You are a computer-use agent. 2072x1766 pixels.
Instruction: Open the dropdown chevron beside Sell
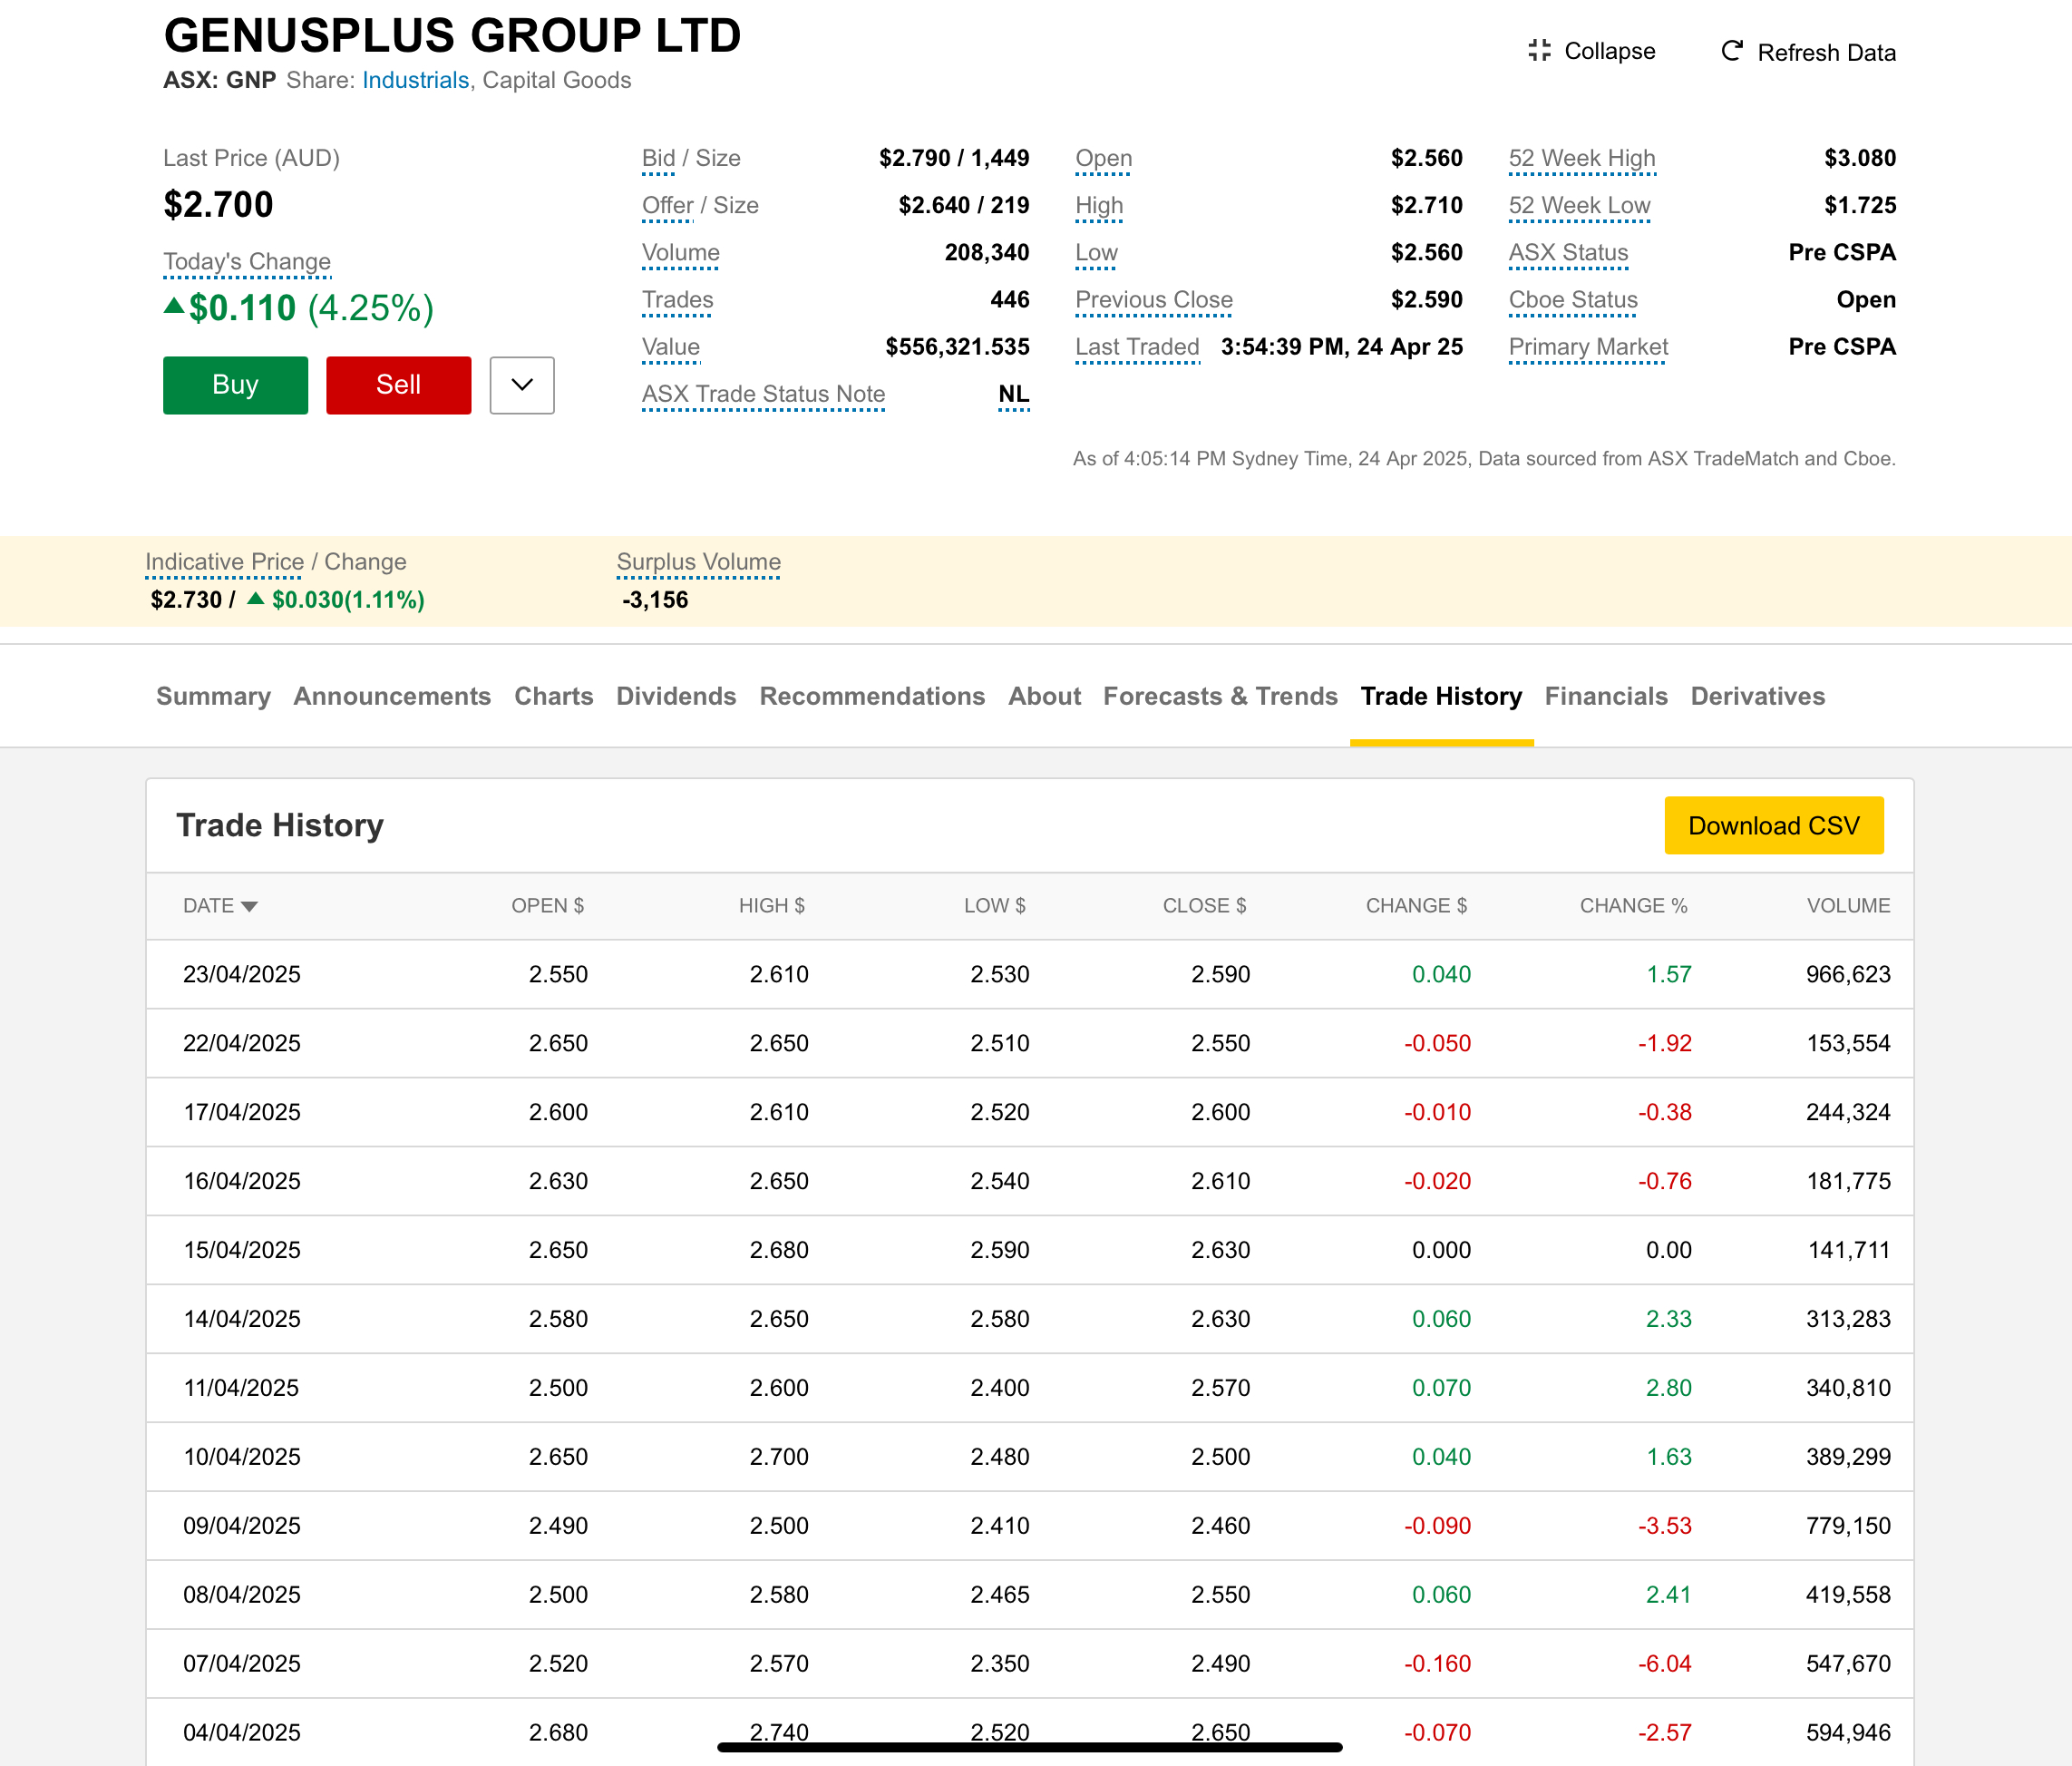522,385
